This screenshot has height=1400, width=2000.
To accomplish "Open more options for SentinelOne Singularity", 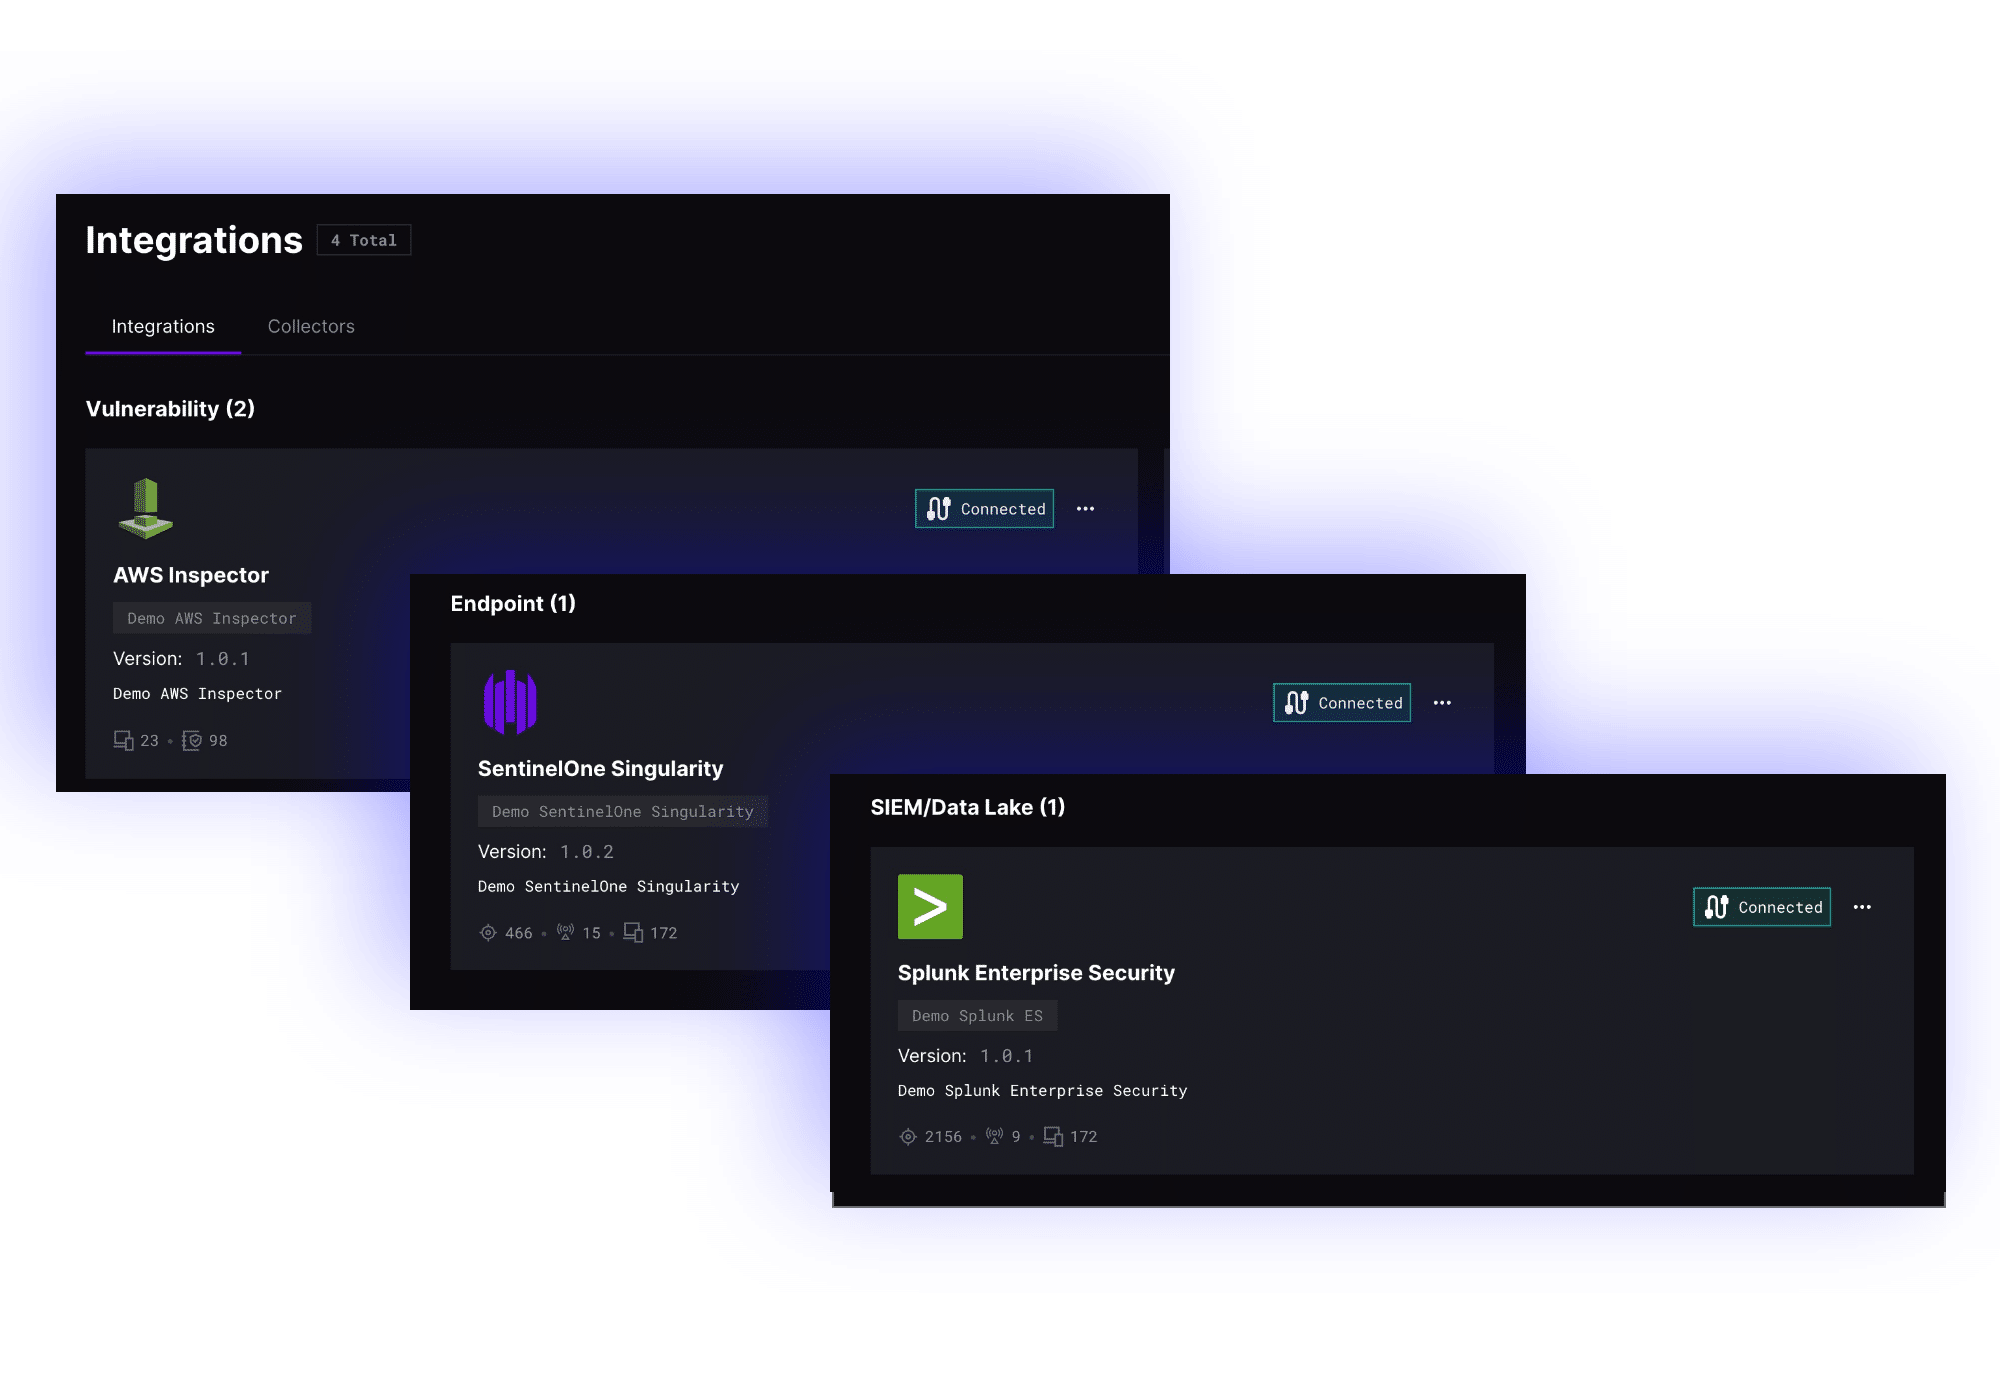I will tap(1442, 703).
